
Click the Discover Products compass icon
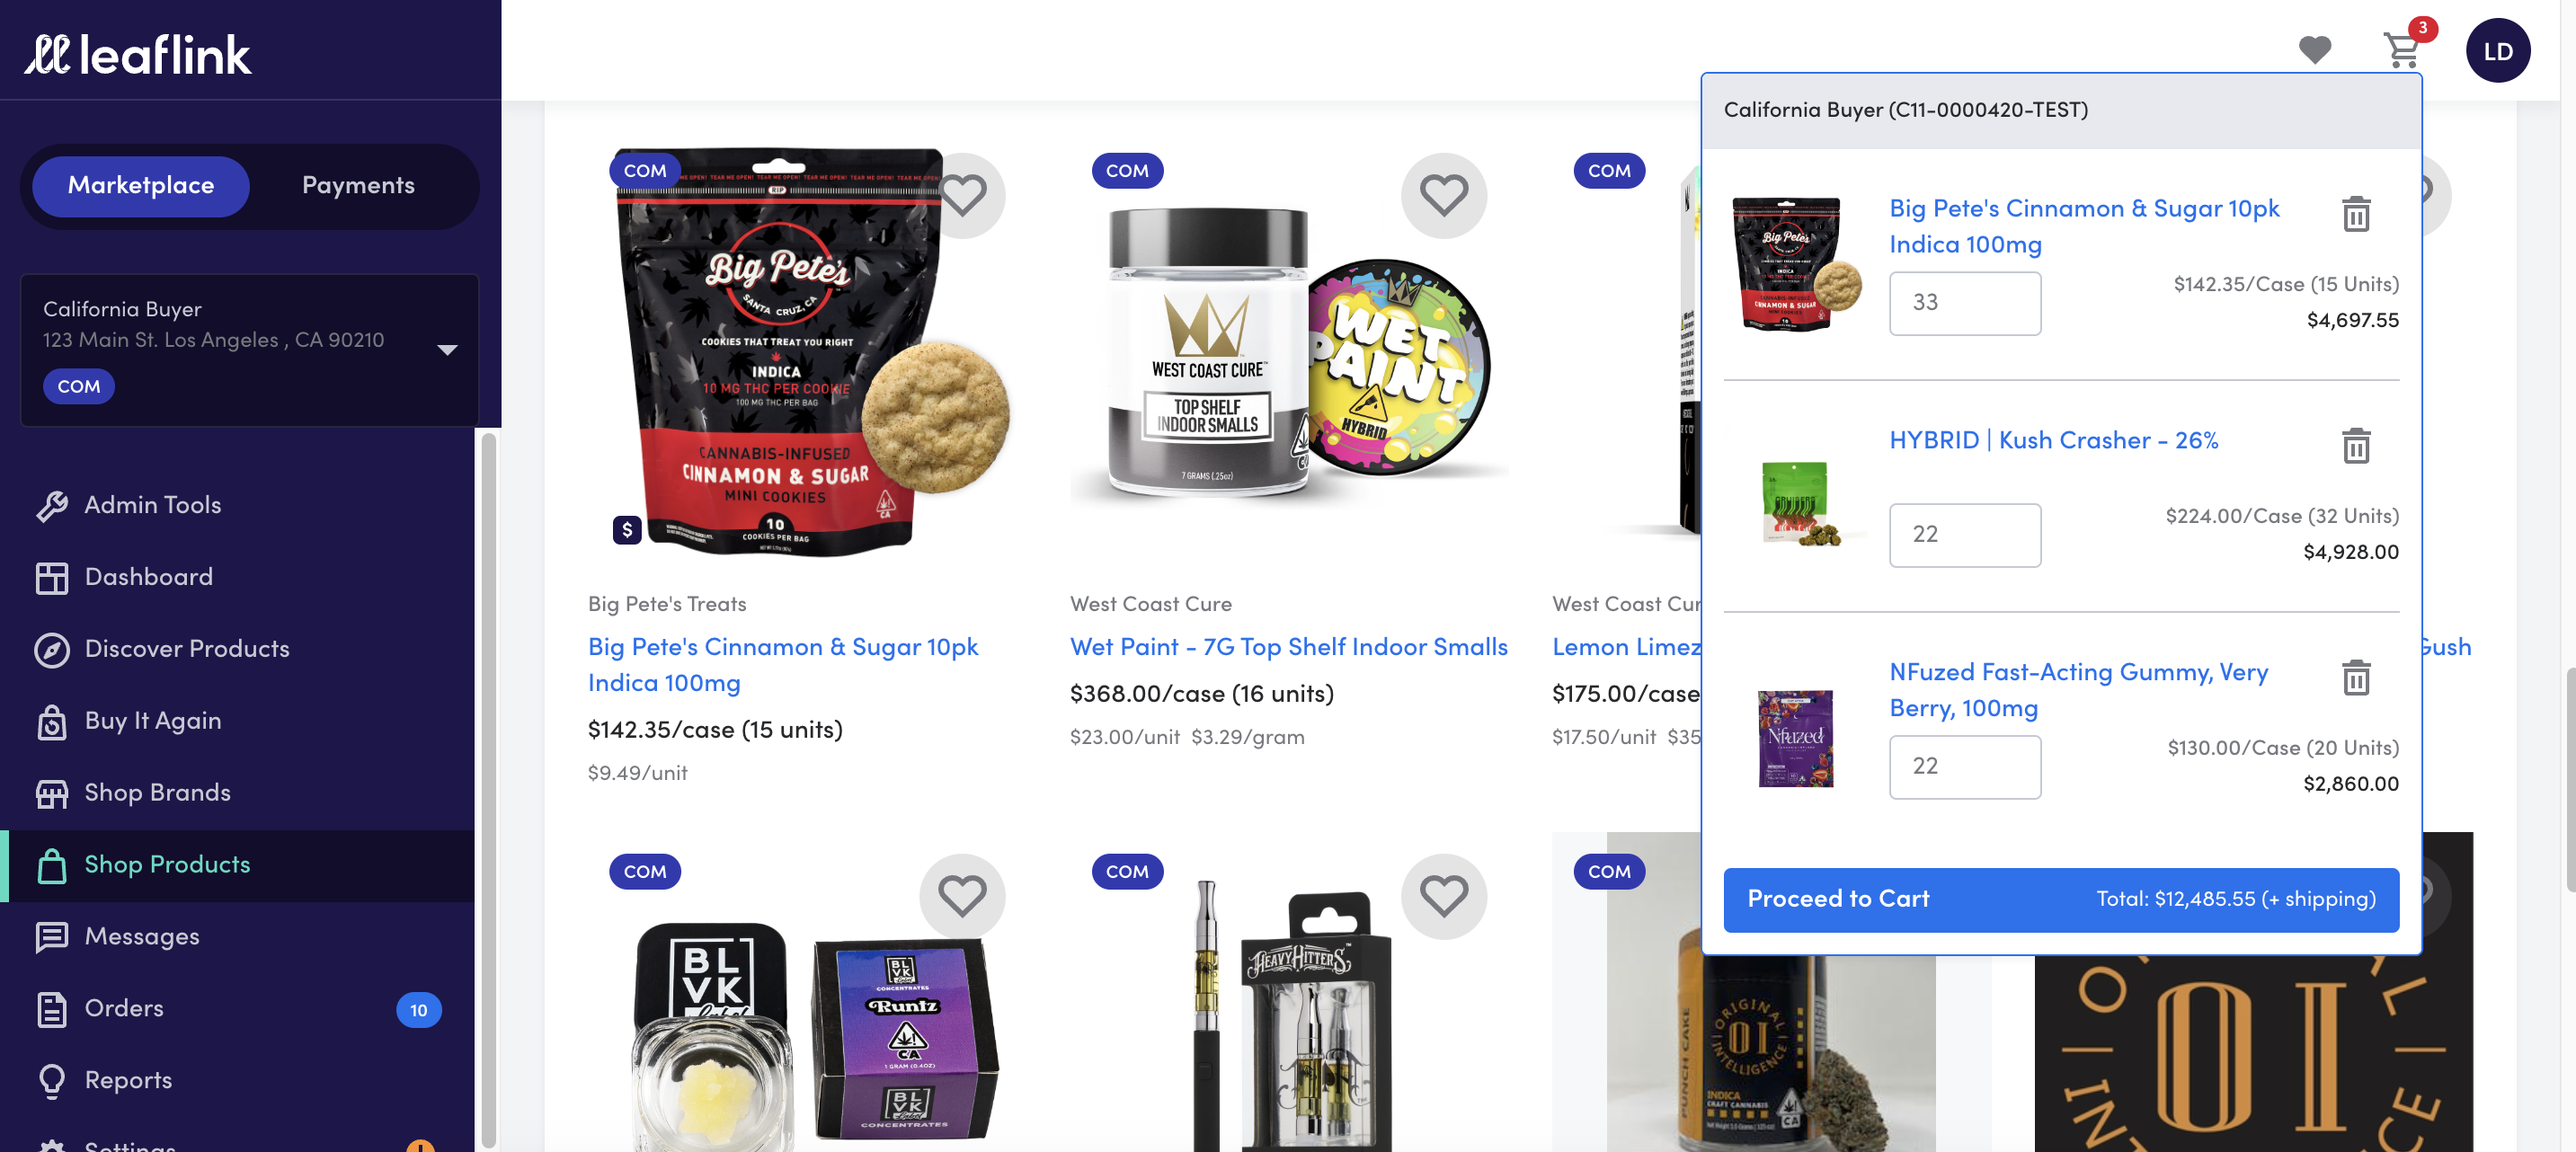pyautogui.click(x=52, y=650)
